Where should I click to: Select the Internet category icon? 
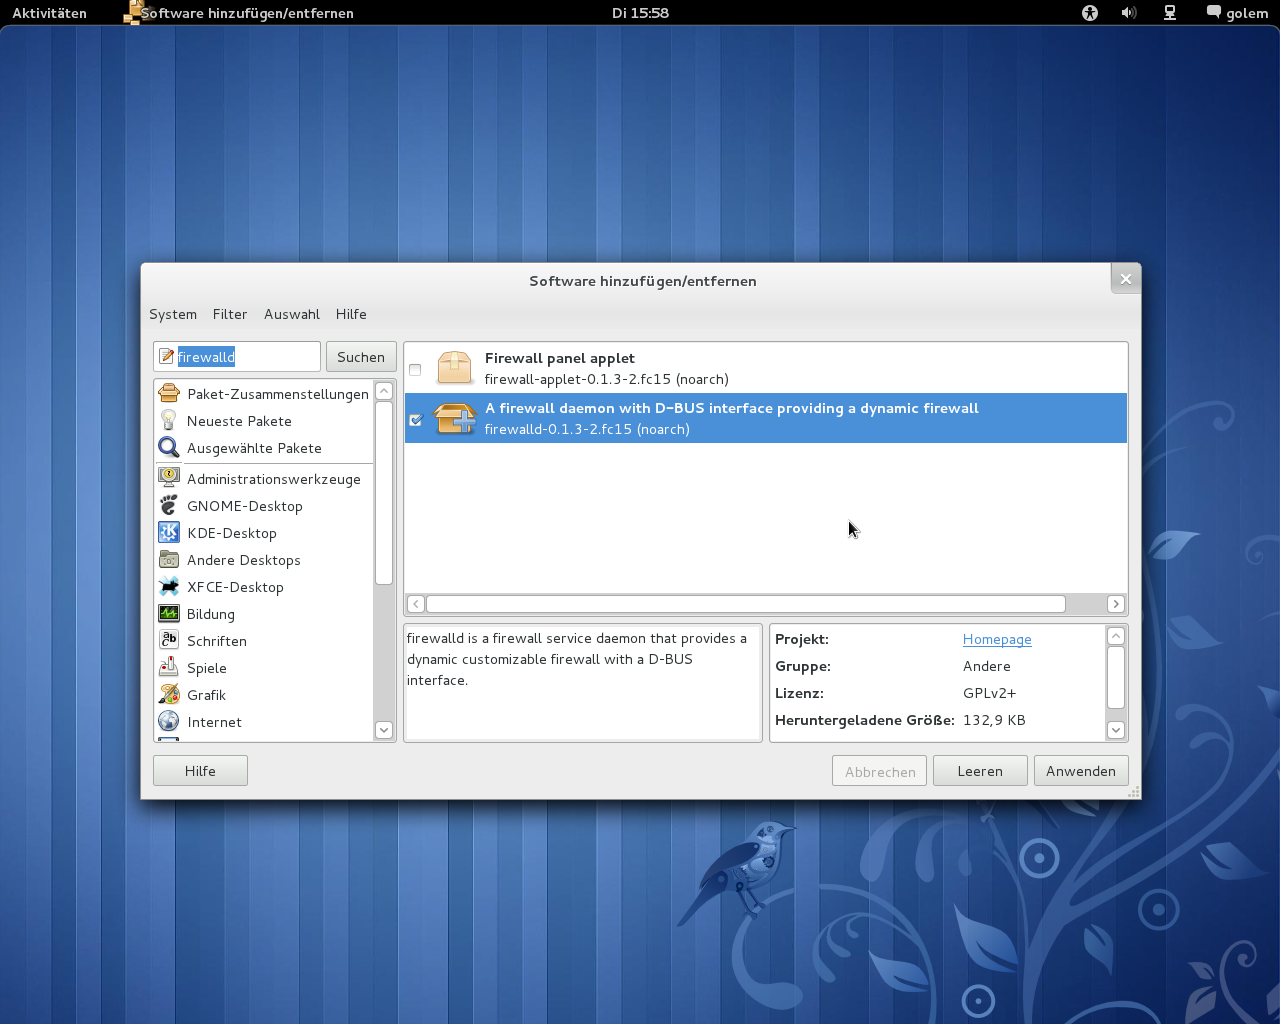pos(168,721)
